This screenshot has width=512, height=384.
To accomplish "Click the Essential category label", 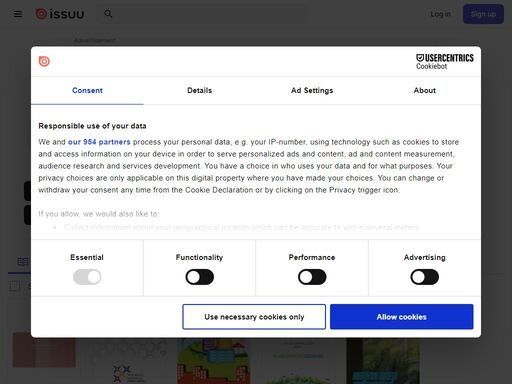I will pos(87,257).
